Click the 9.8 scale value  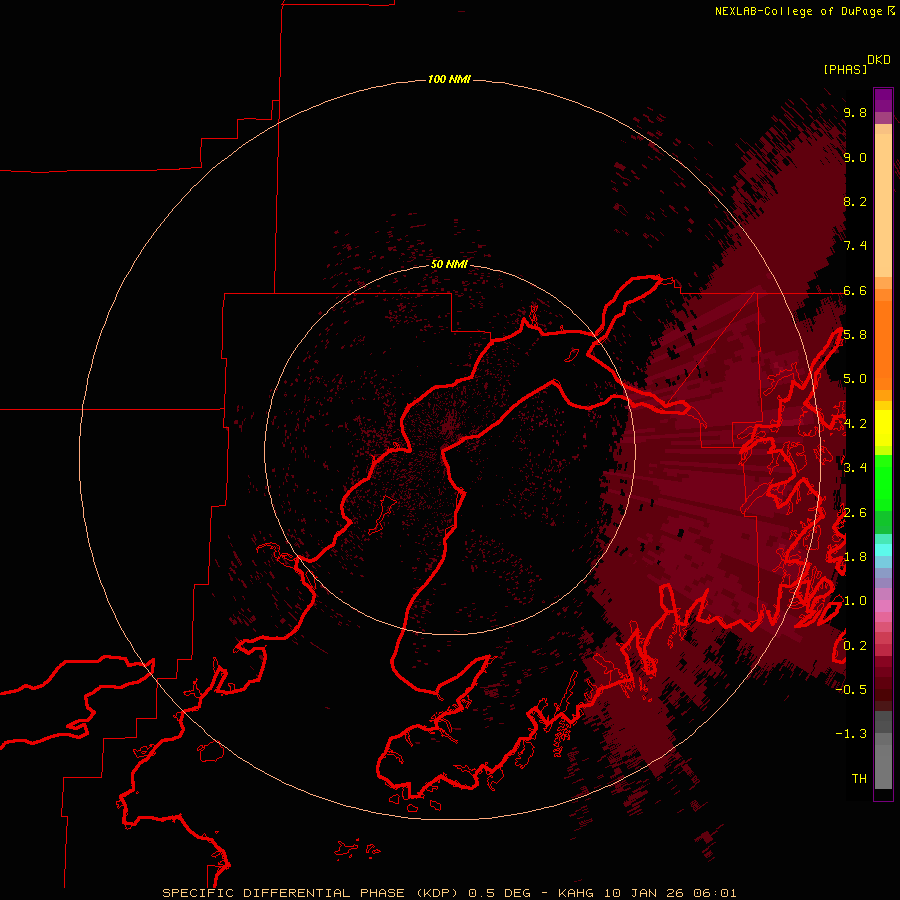(x=855, y=112)
